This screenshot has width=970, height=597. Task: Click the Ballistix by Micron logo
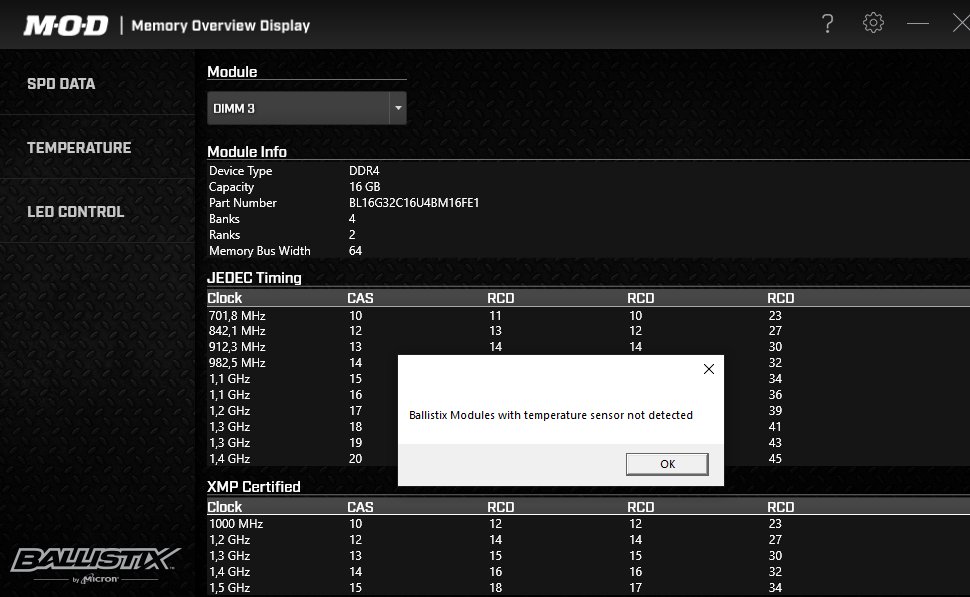point(95,562)
